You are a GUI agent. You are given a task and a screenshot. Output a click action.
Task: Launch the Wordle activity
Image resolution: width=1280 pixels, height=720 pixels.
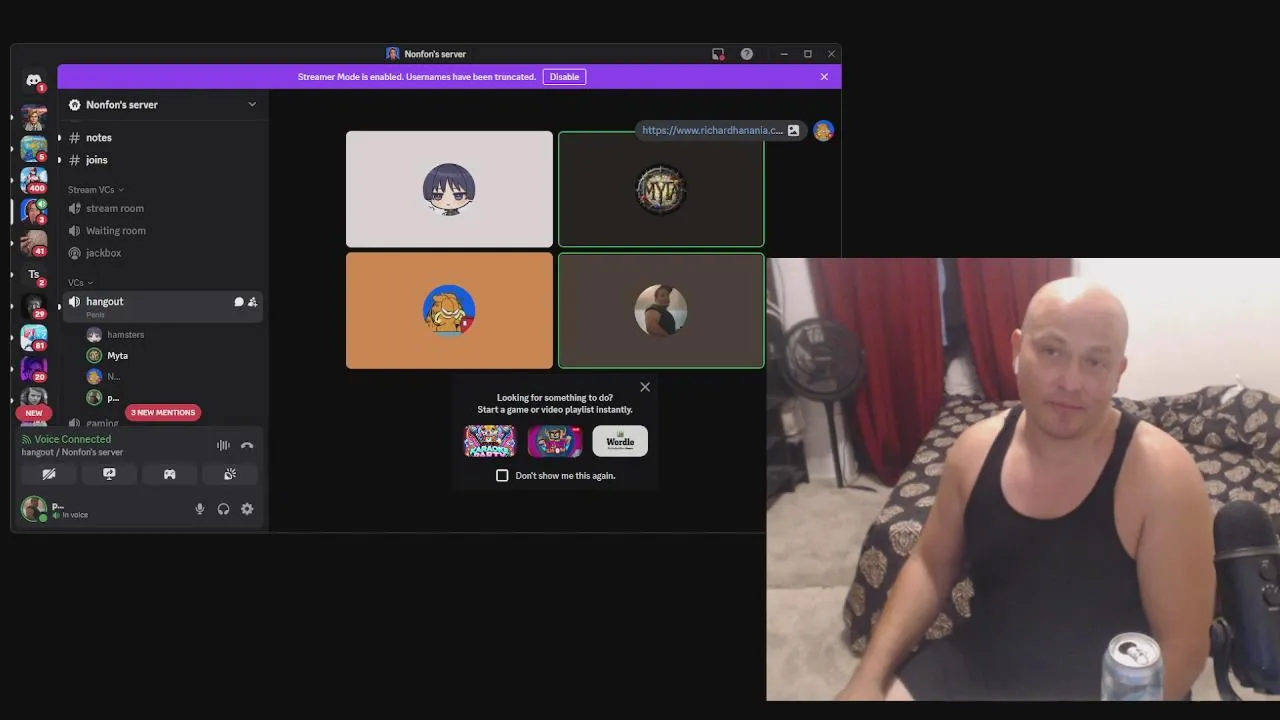click(x=620, y=441)
